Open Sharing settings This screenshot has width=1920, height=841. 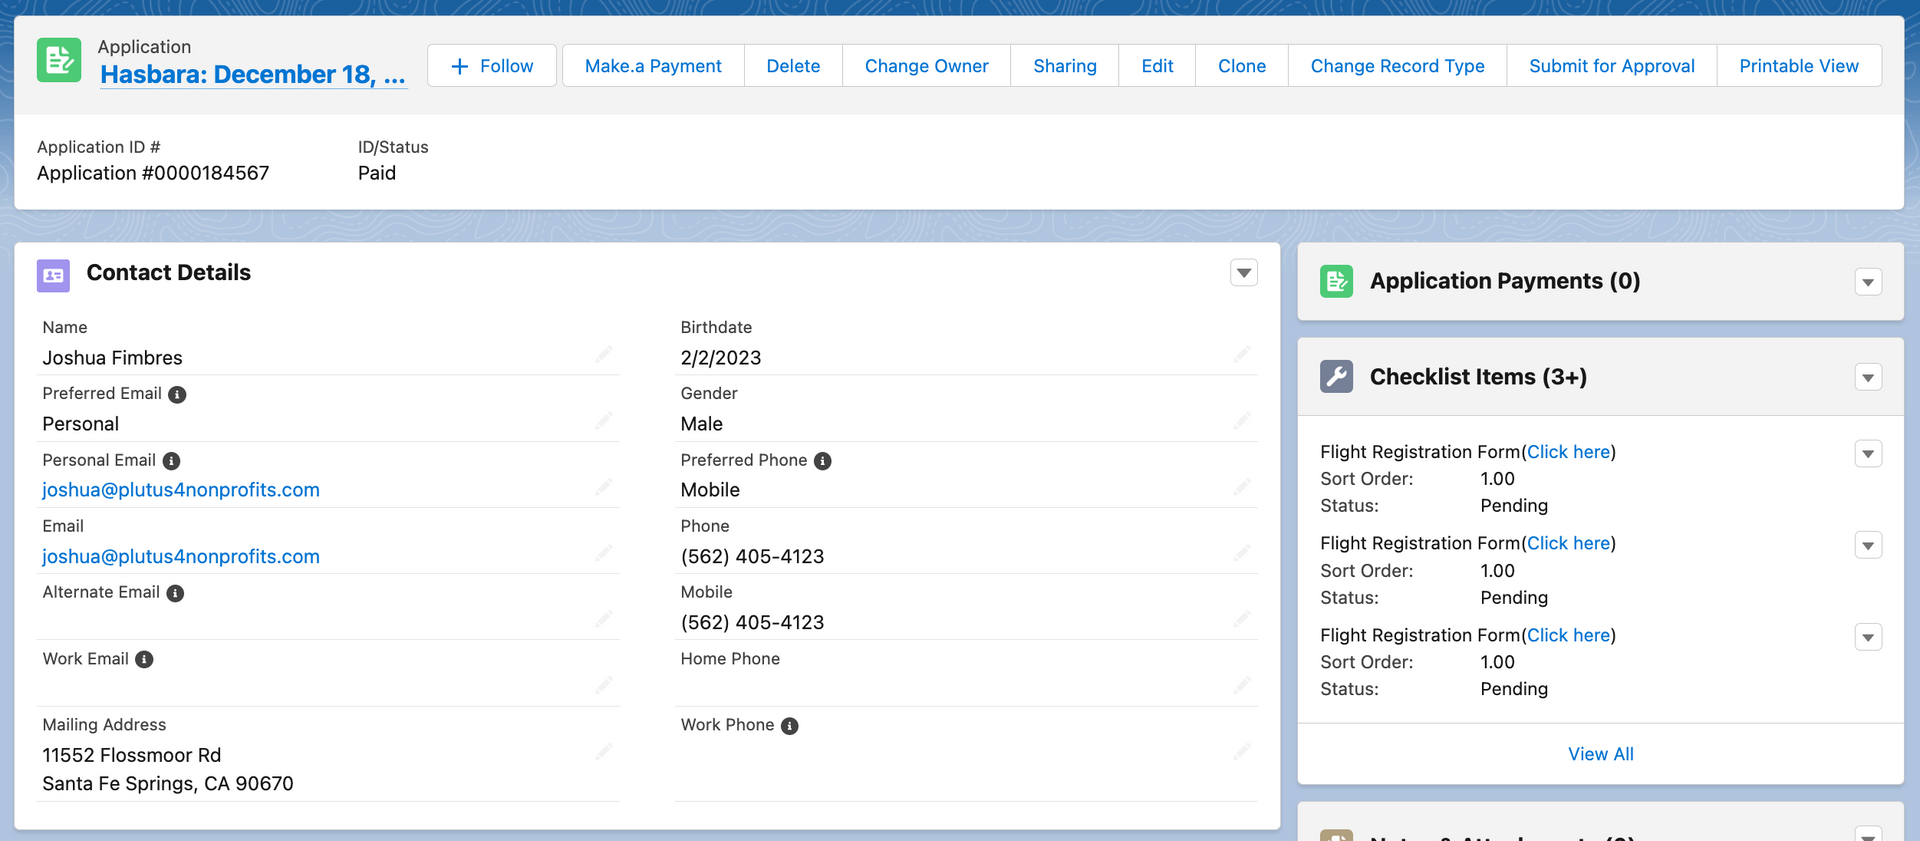pos(1065,66)
